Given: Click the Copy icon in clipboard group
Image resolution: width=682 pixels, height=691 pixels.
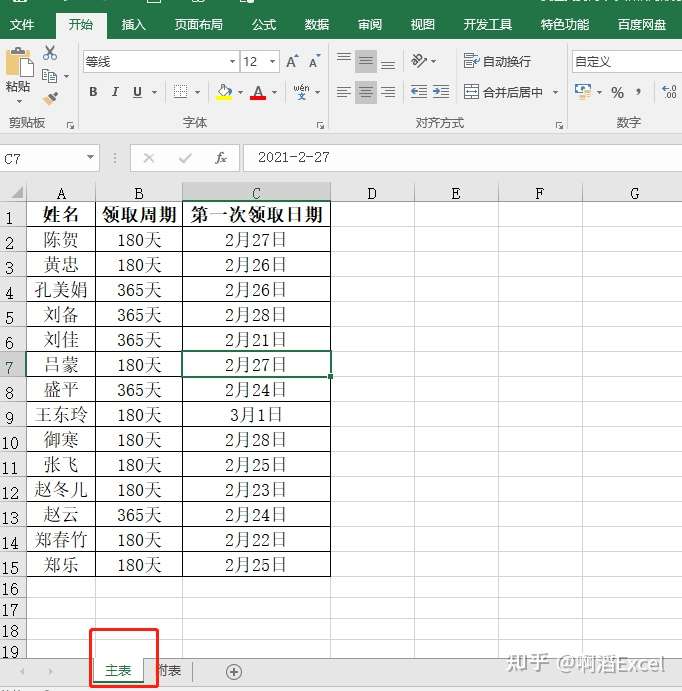Looking at the screenshot, I should click(x=49, y=76).
